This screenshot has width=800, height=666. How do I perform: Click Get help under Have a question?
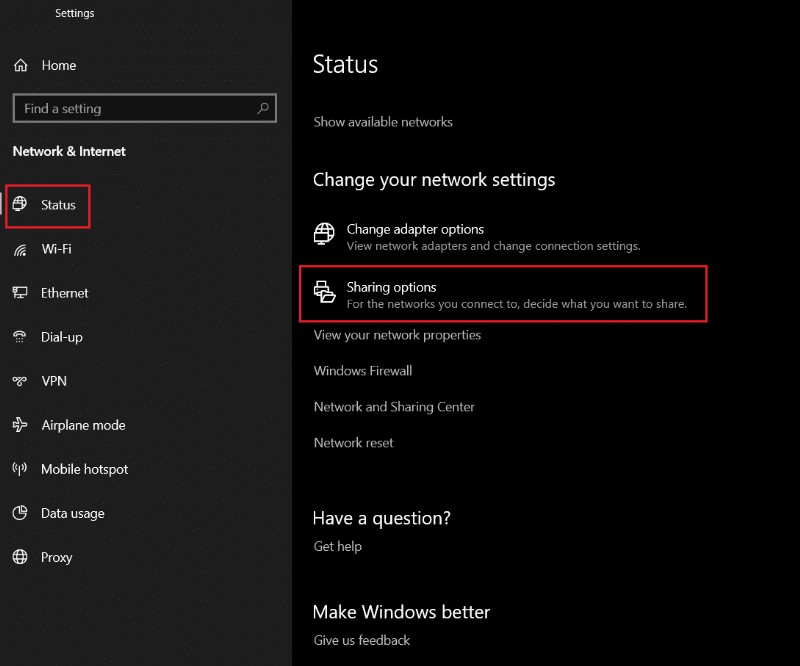(337, 546)
